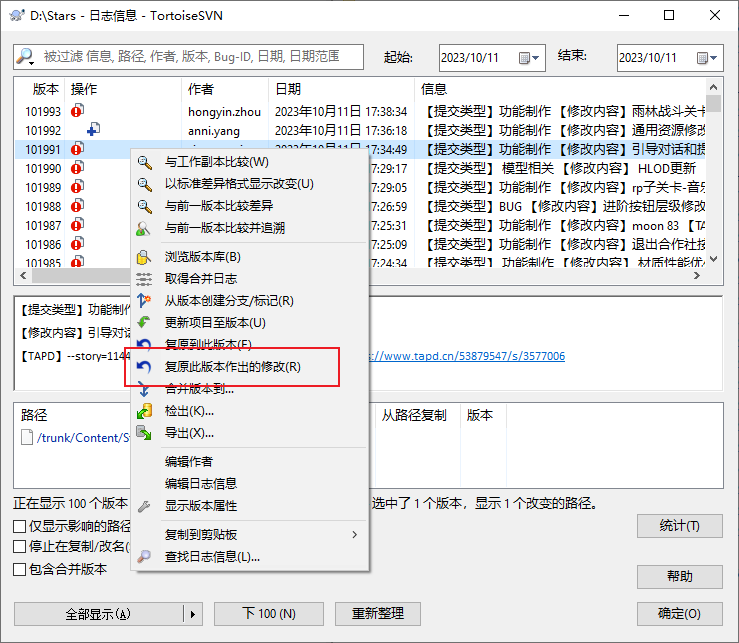Click the Browse repository (浏览版本库) icon
This screenshot has width=739, height=643.
[145, 257]
